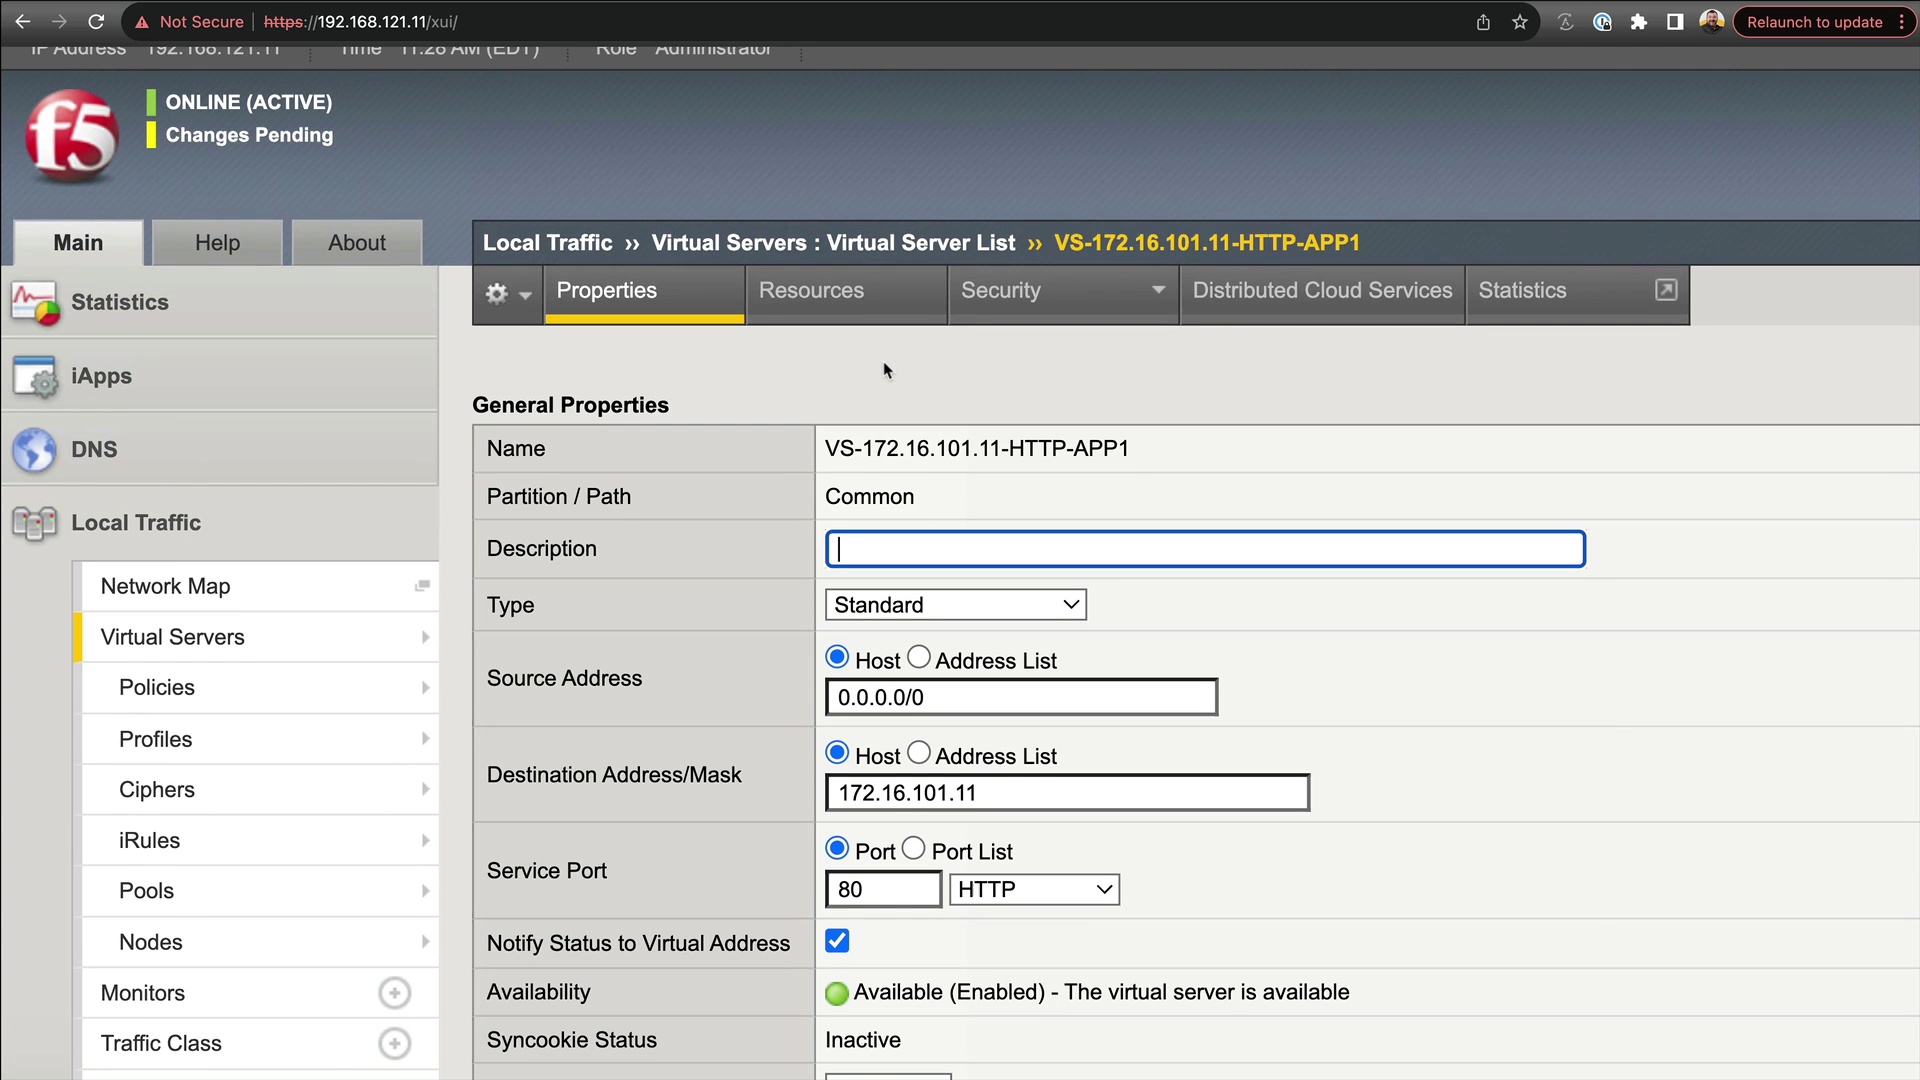Switch to the Help tab

pyautogui.click(x=217, y=243)
